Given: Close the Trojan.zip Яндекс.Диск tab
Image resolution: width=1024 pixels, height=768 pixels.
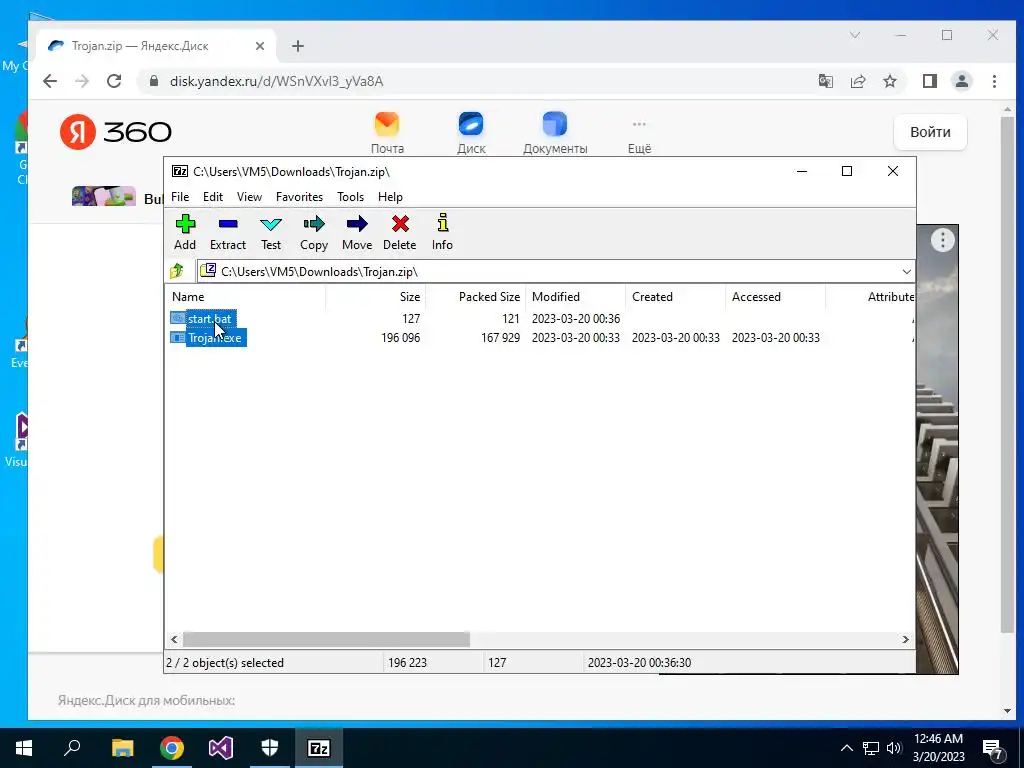Looking at the screenshot, I should [x=260, y=46].
